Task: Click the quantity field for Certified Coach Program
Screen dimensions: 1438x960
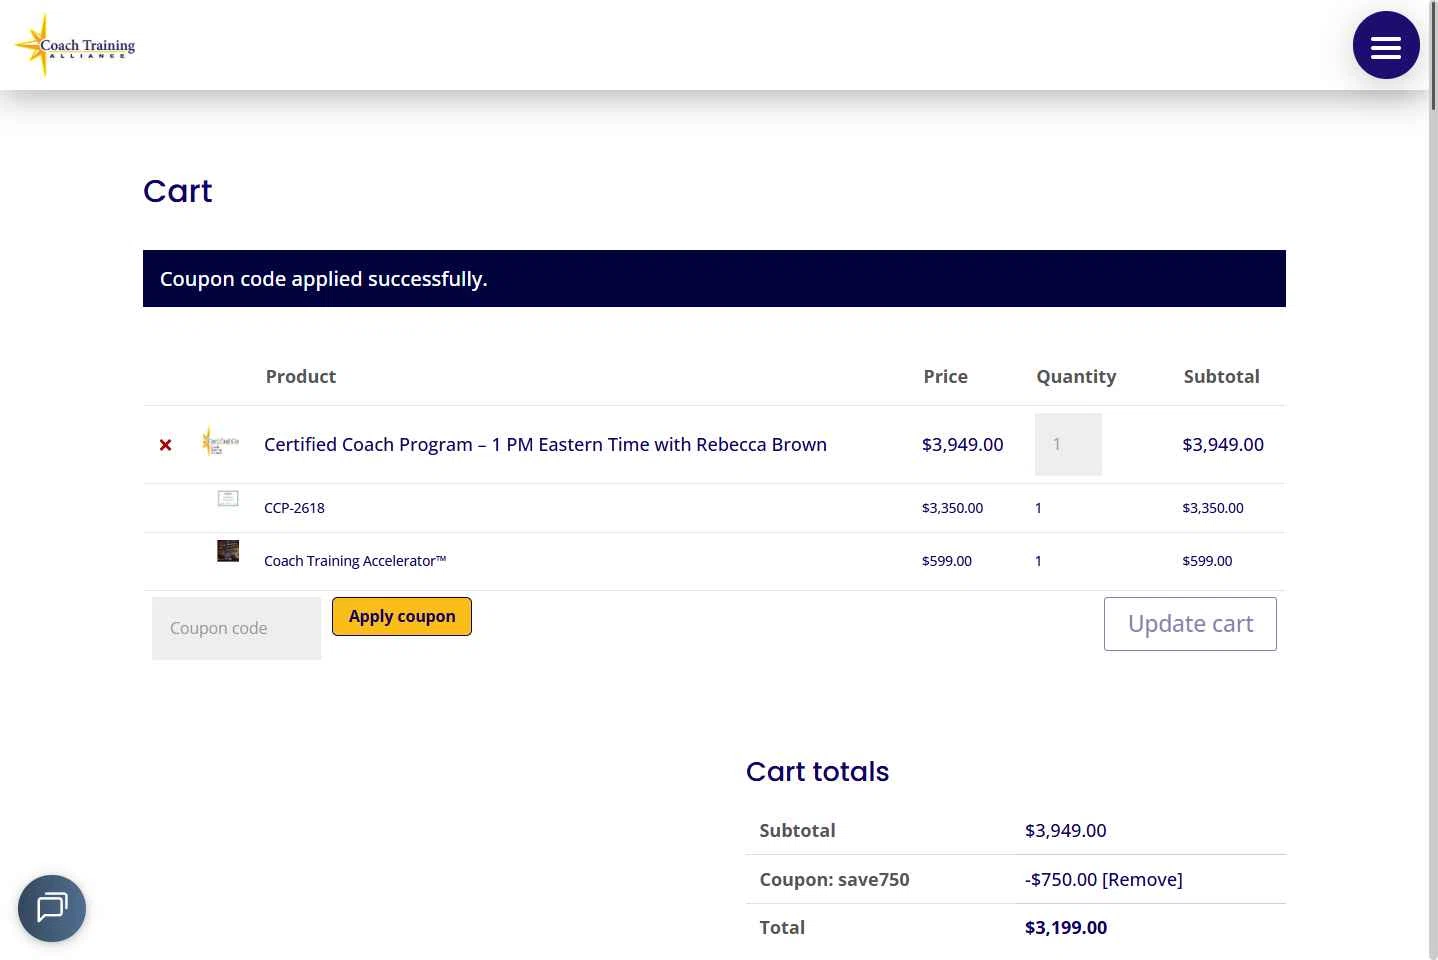Action: tap(1068, 444)
